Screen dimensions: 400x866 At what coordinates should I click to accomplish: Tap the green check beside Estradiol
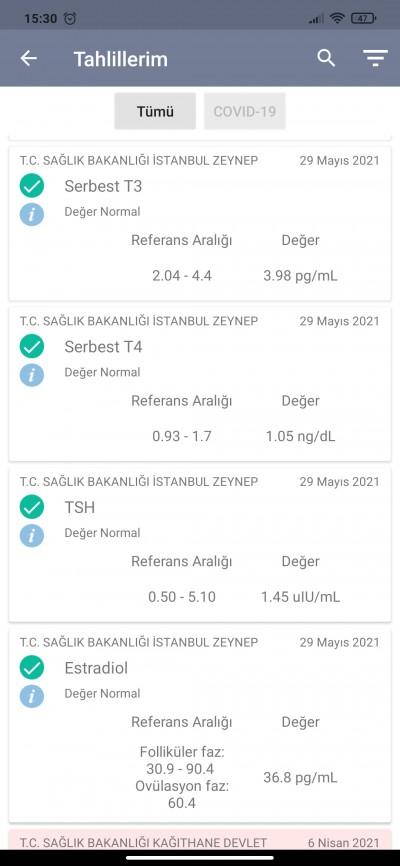click(x=32, y=668)
